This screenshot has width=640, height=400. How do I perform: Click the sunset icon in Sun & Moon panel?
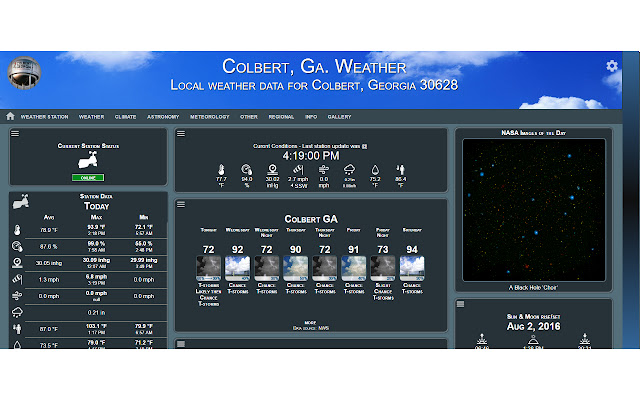click(585, 339)
